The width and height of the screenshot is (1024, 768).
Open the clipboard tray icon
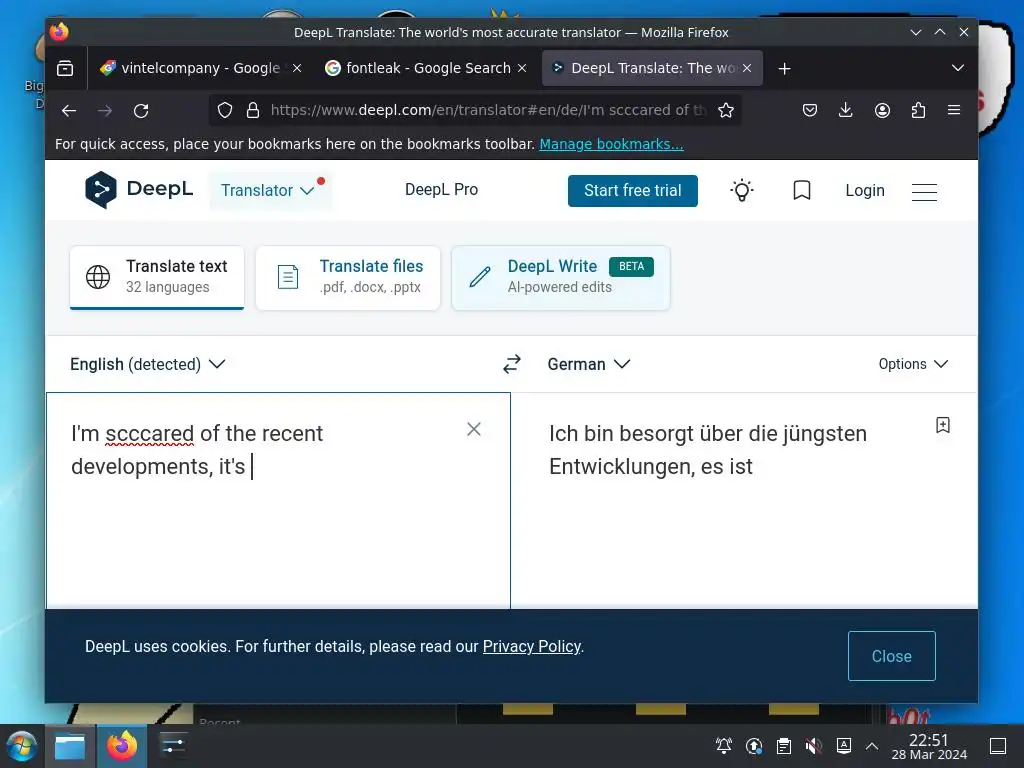pos(784,746)
